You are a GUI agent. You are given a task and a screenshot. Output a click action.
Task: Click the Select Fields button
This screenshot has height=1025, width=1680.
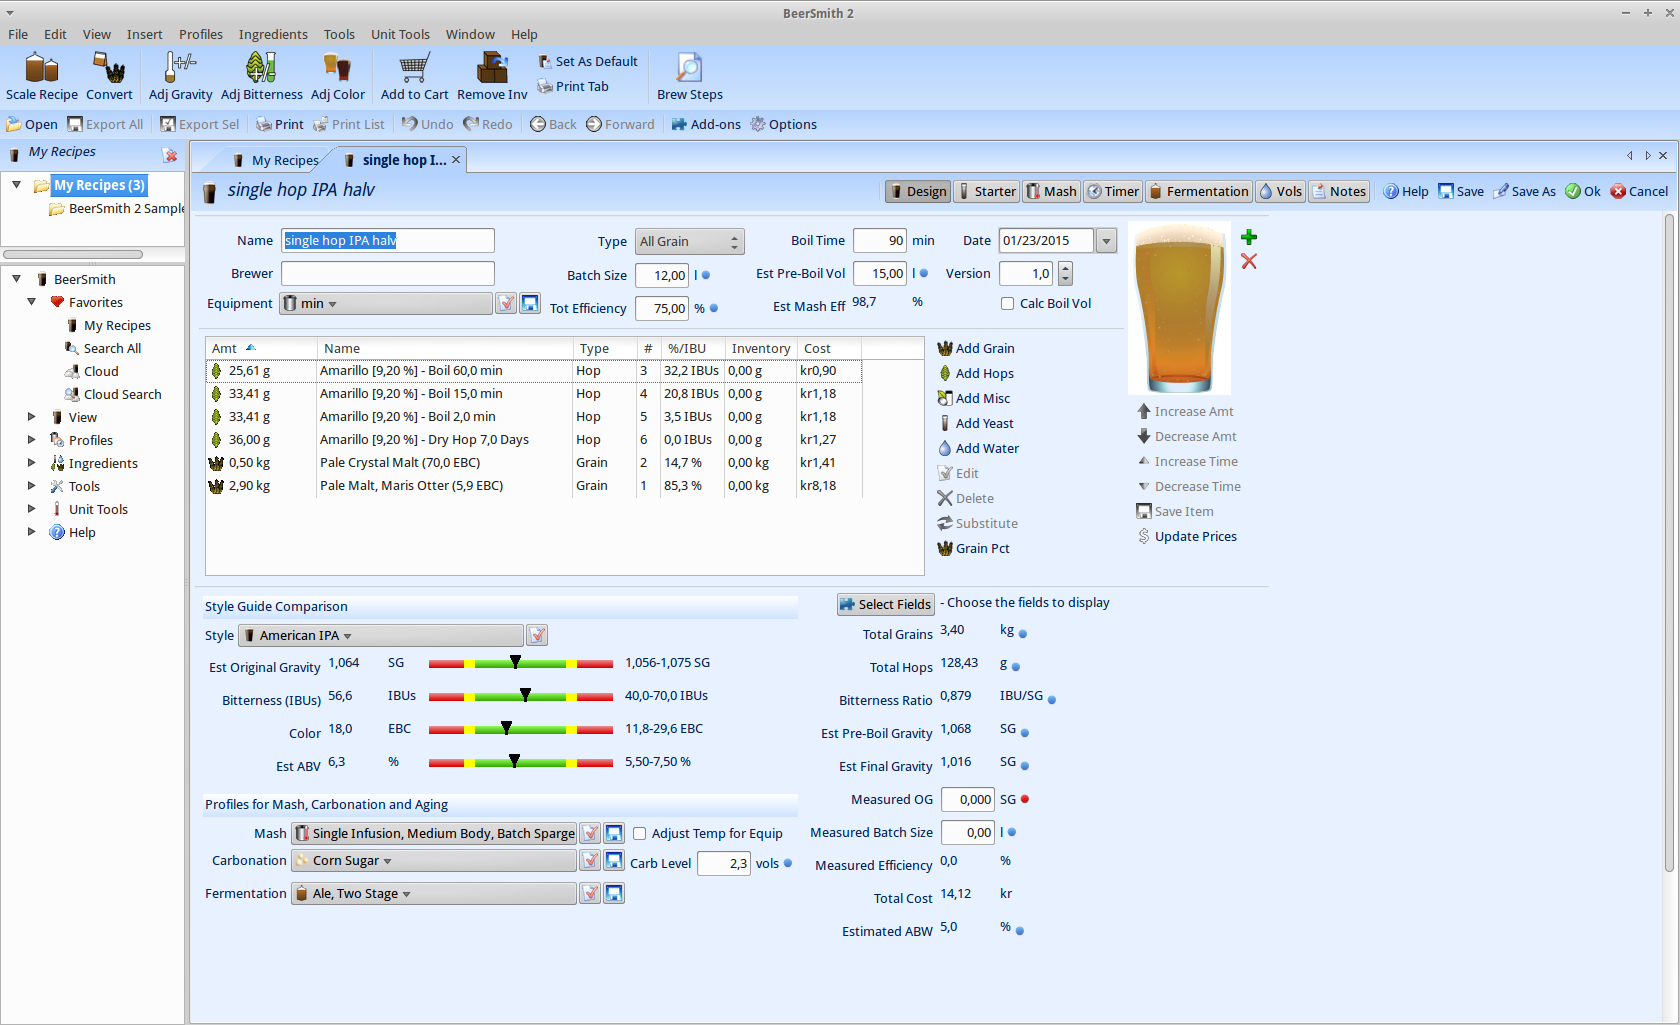(886, 604)
